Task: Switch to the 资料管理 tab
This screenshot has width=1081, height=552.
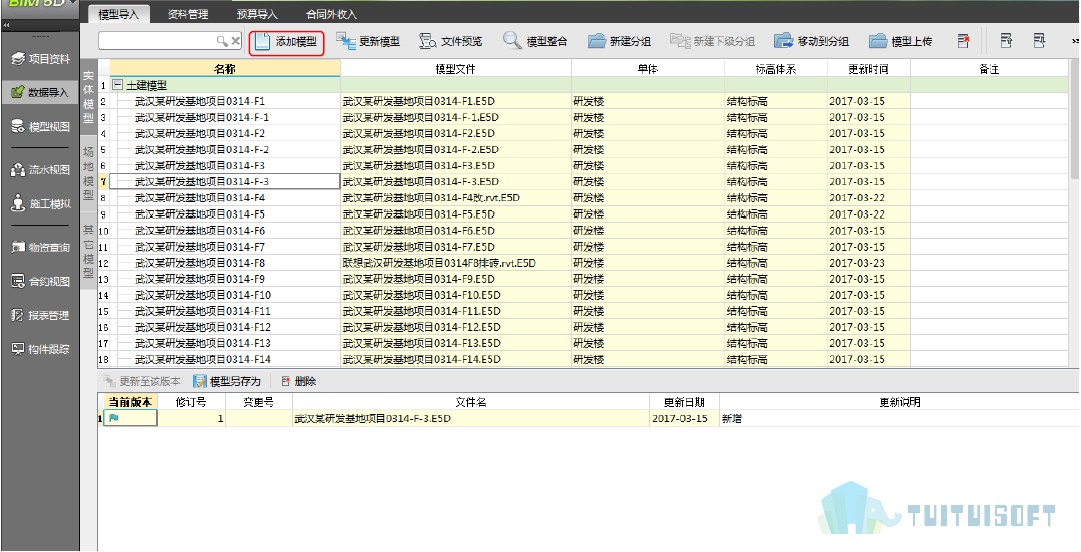Action: (x=188, y=14)
